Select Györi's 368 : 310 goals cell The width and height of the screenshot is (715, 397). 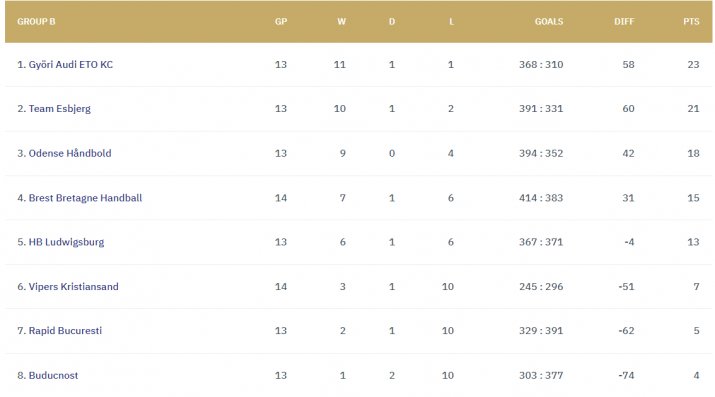pos(541,65)
